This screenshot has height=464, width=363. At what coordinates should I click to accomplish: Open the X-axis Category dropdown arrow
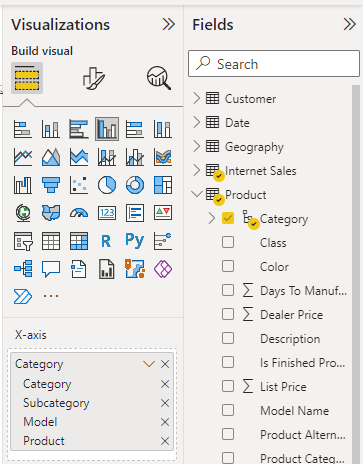point(149,364)
